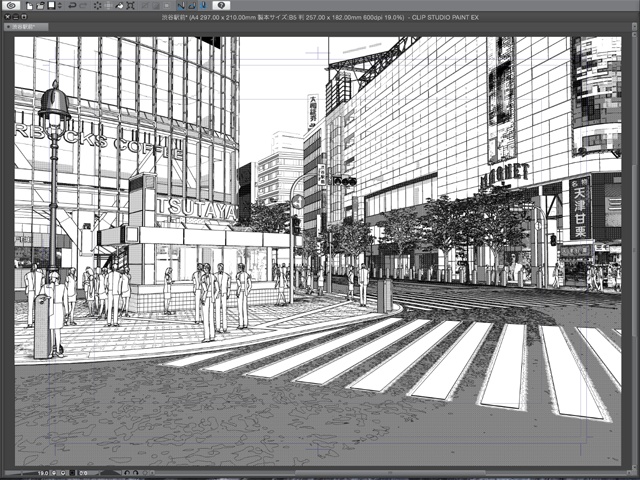Click the Scale/Rotate transform icon
The image size is (640, 480).
tap(130, 6)
